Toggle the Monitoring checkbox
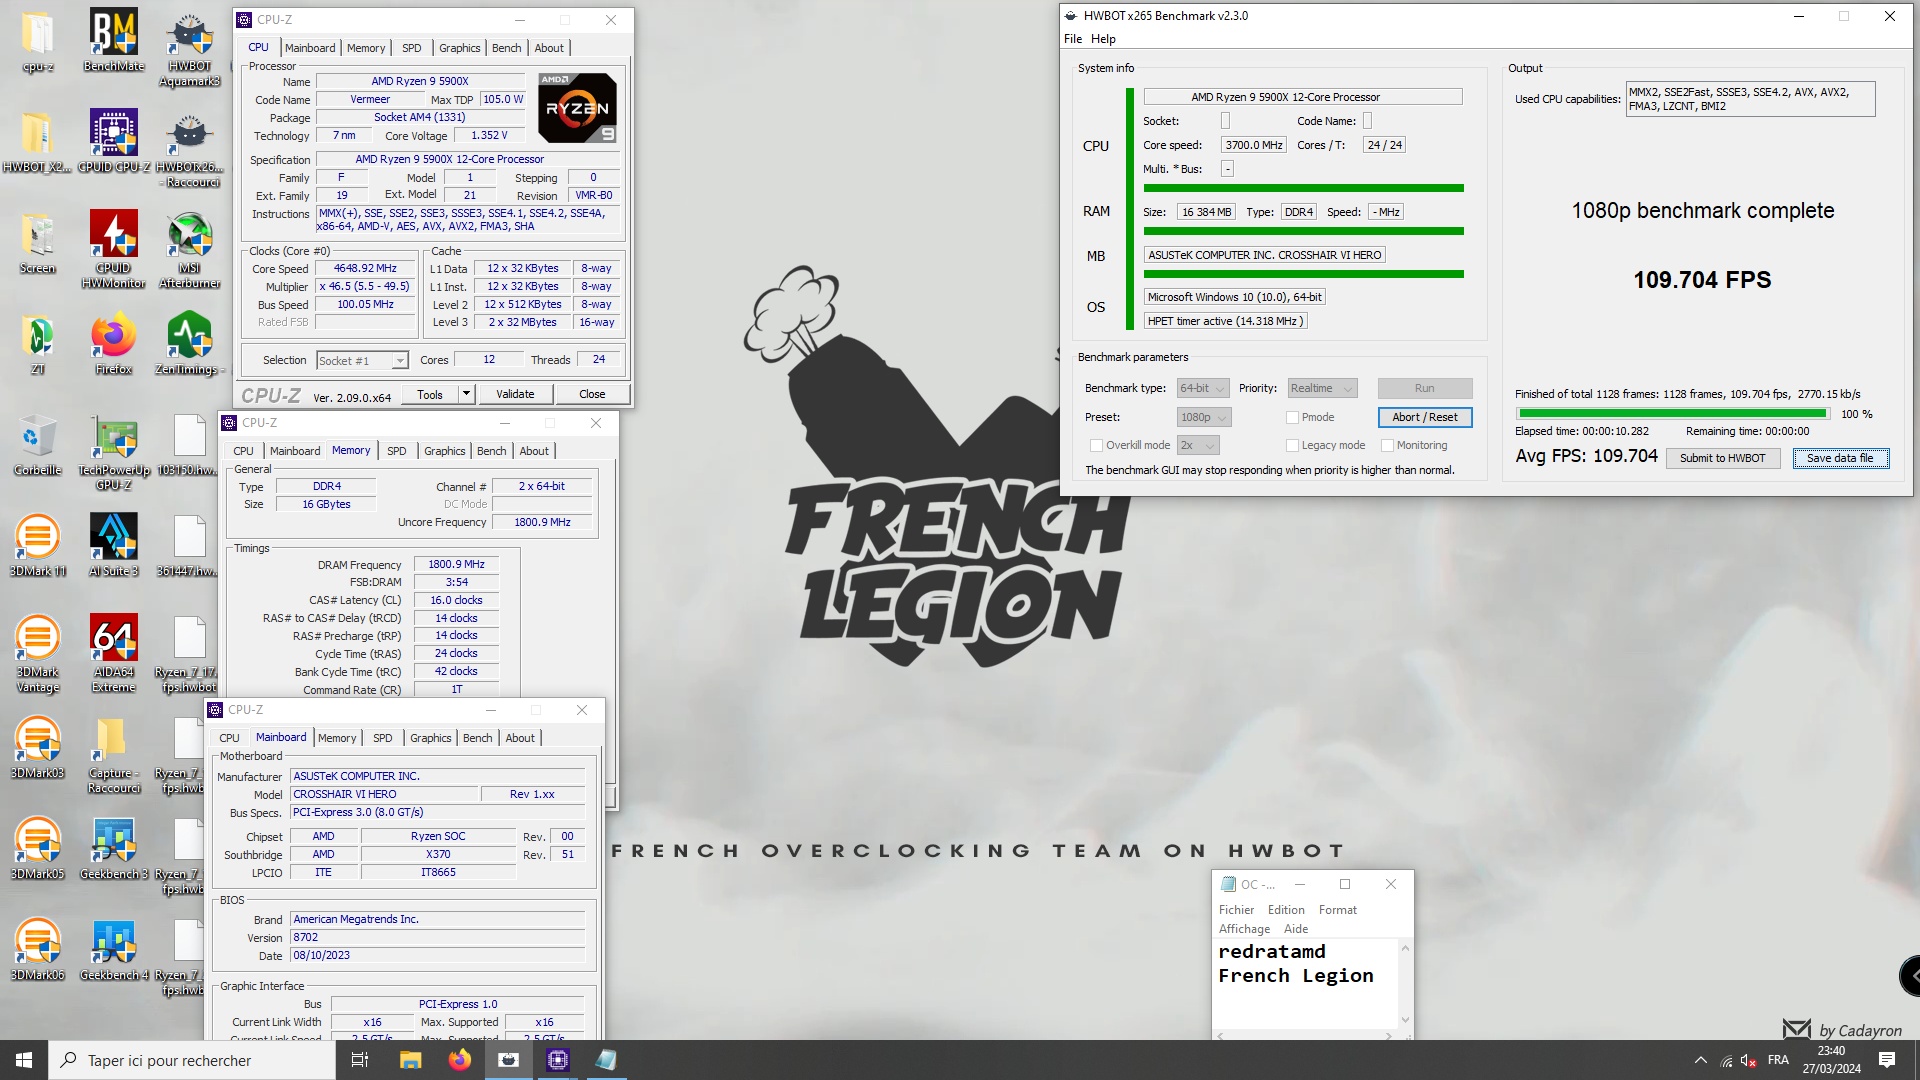 (x=1387, y=445)
